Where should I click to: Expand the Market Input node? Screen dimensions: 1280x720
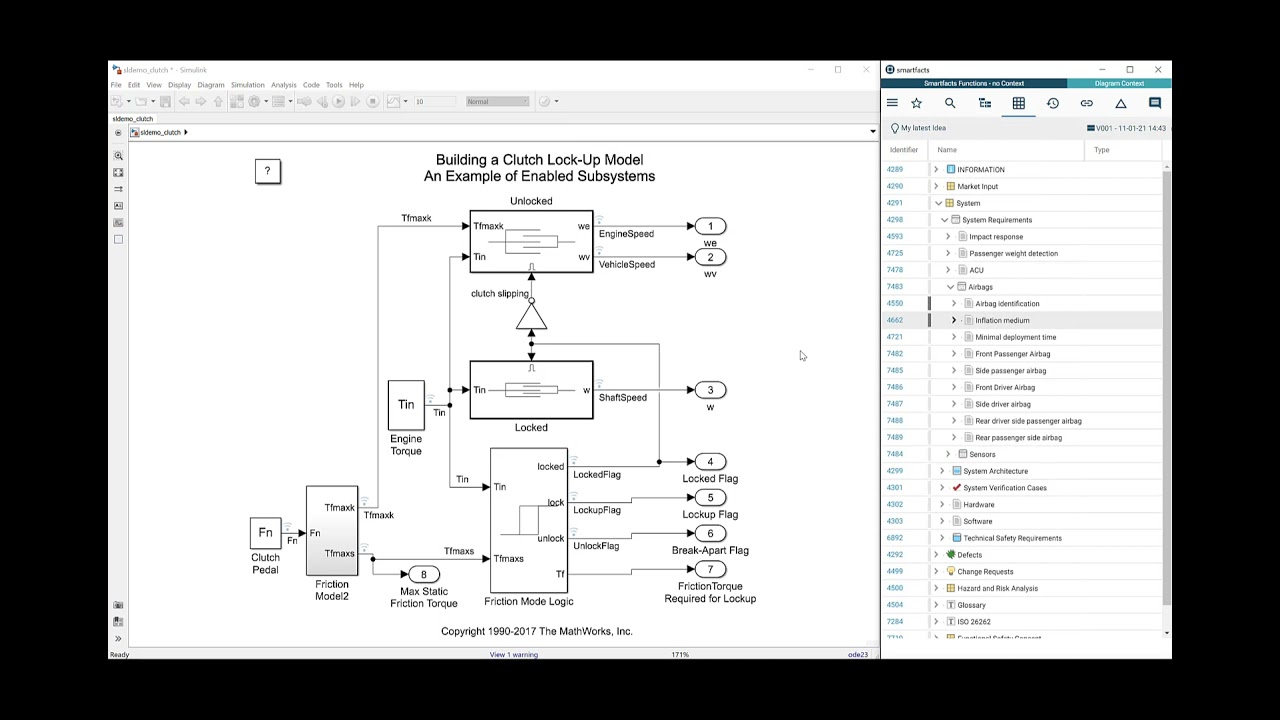[936, 186]
